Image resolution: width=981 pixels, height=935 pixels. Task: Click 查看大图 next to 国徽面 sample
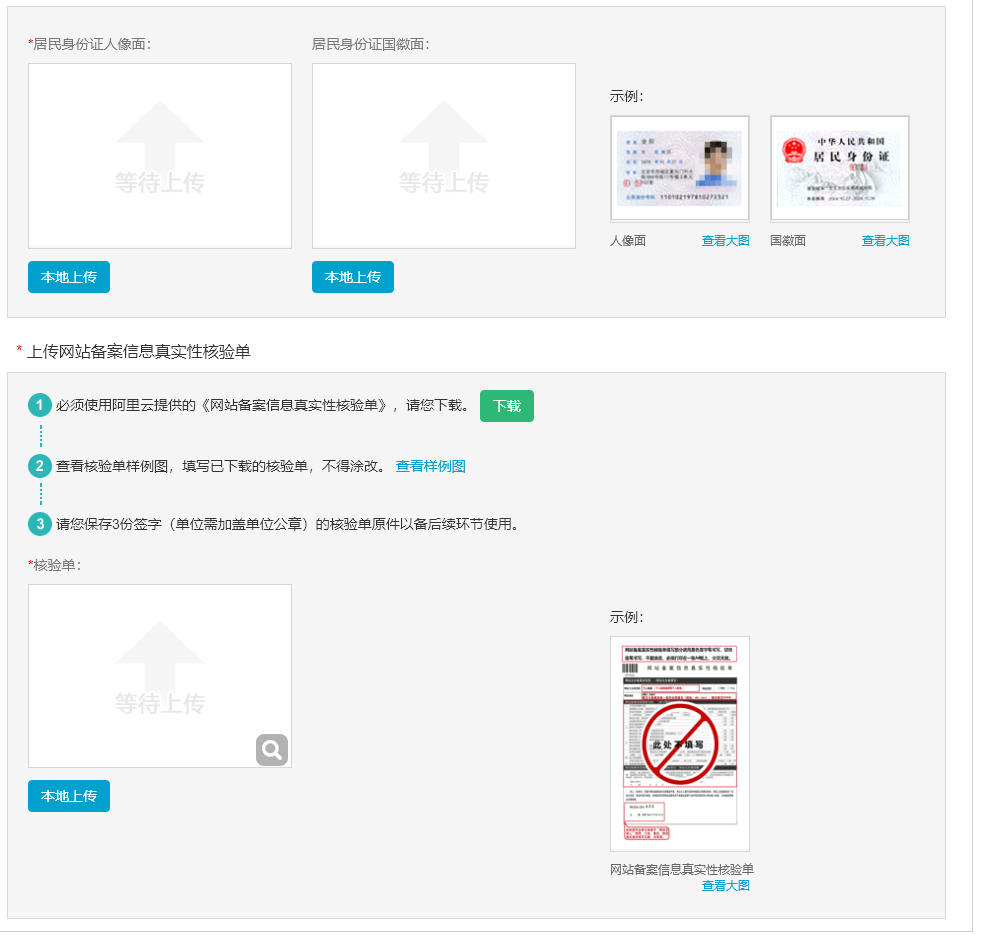point(884,240)
